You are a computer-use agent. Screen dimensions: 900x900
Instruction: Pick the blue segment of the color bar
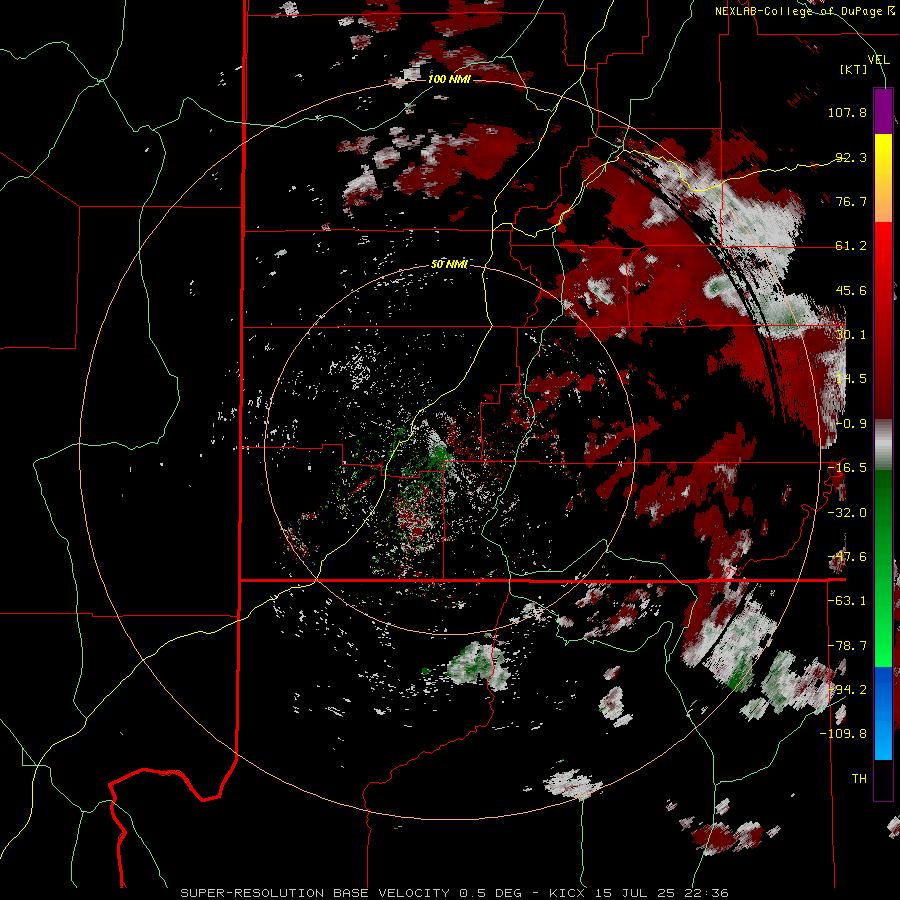(x=883, y=689)
